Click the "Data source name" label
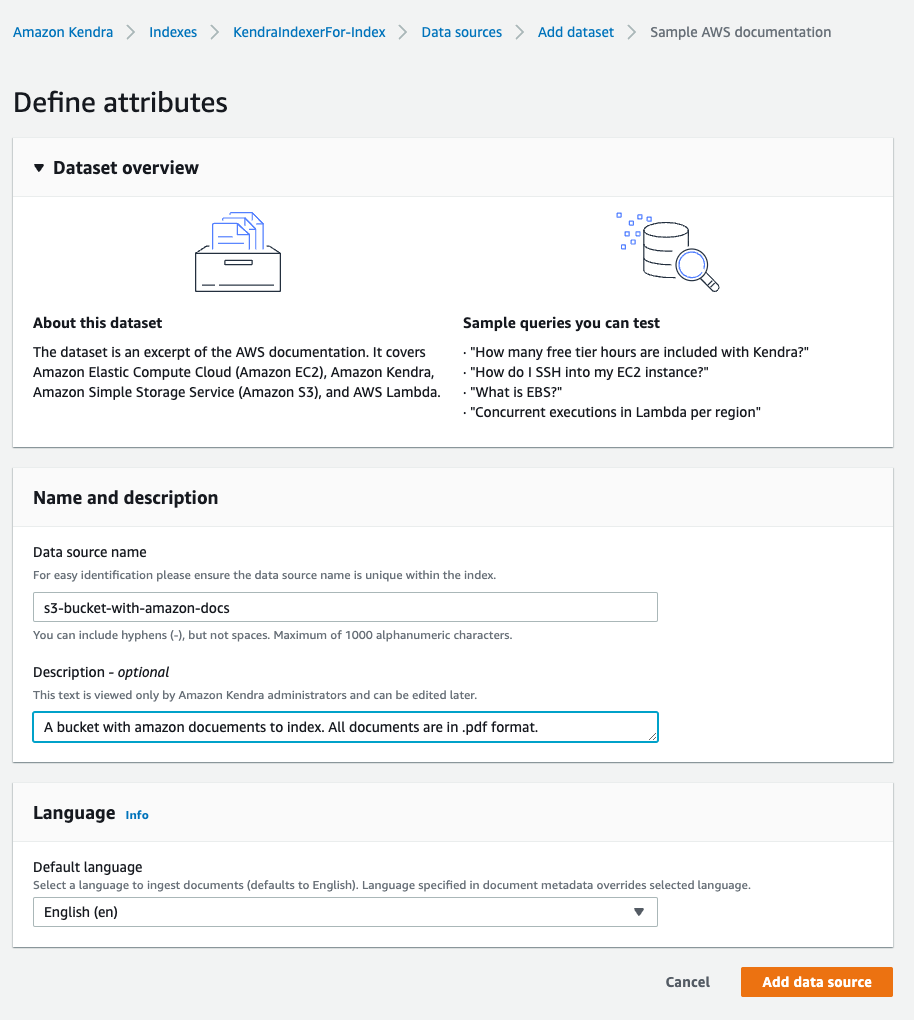Screen dimensions: 914x1020 coord(90,552)
